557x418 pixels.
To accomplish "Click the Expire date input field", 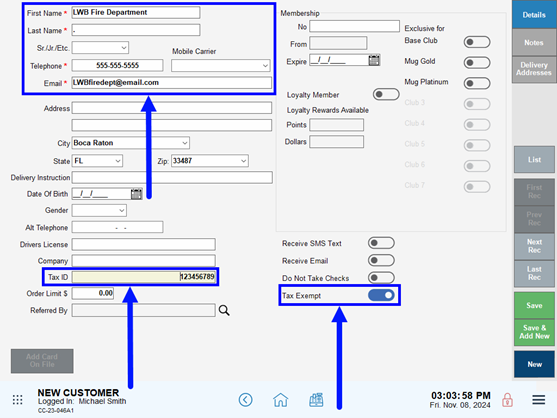I will coord(339,60).
